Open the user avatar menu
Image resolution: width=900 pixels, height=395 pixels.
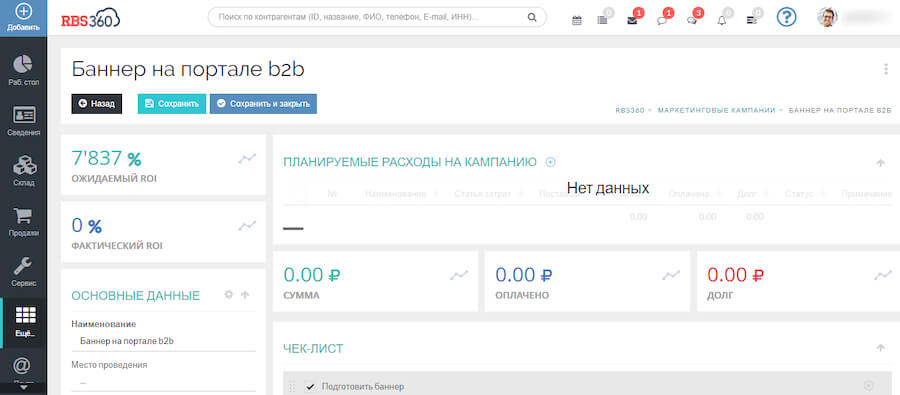point(827,17)
